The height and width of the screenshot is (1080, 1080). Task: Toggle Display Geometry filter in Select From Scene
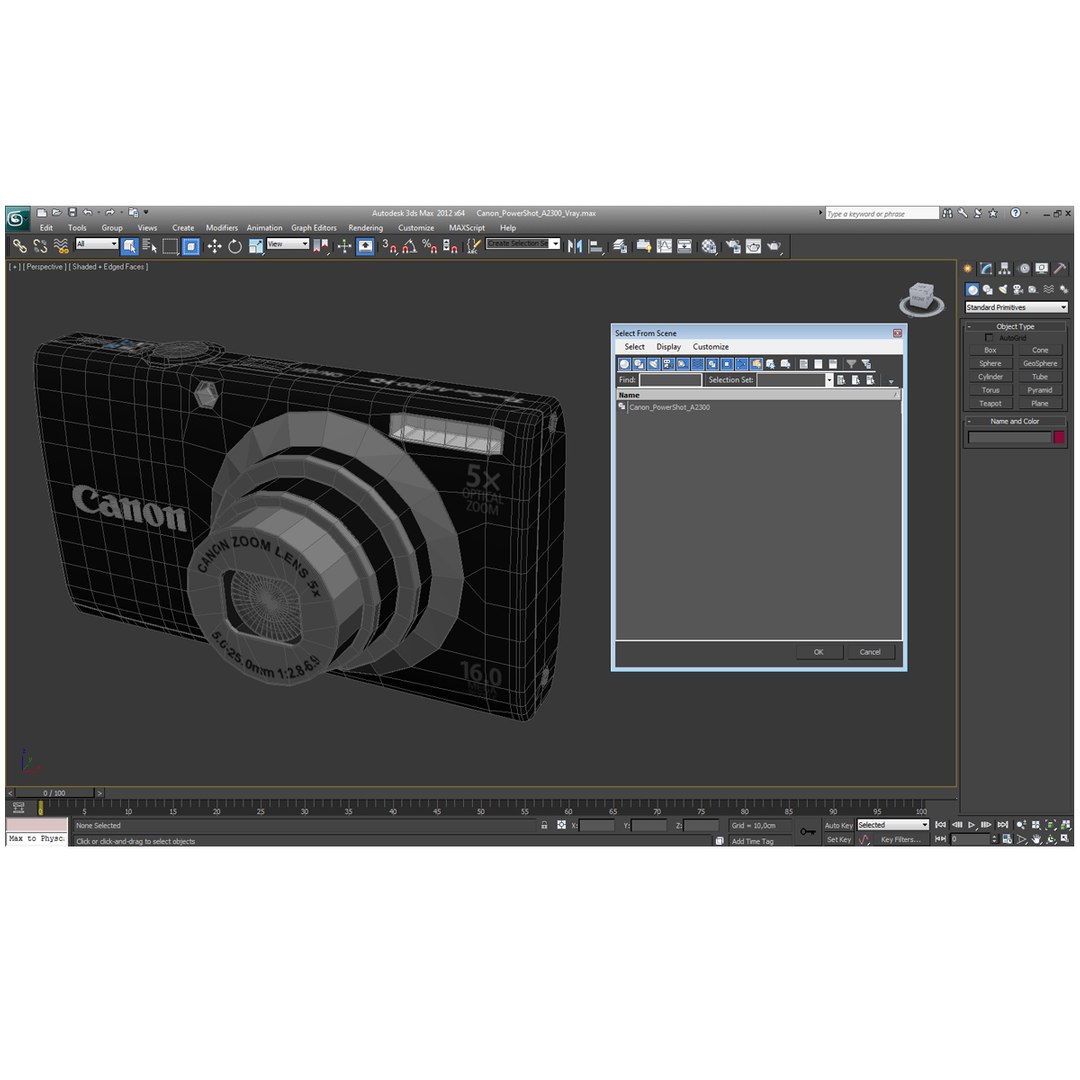tap(625, 364)
